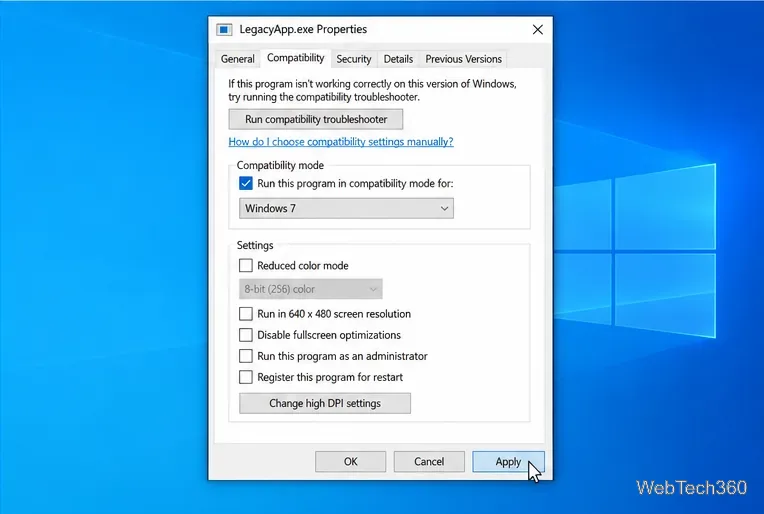
Task: Click the Cancel button
Action: [x=429, y=461]
